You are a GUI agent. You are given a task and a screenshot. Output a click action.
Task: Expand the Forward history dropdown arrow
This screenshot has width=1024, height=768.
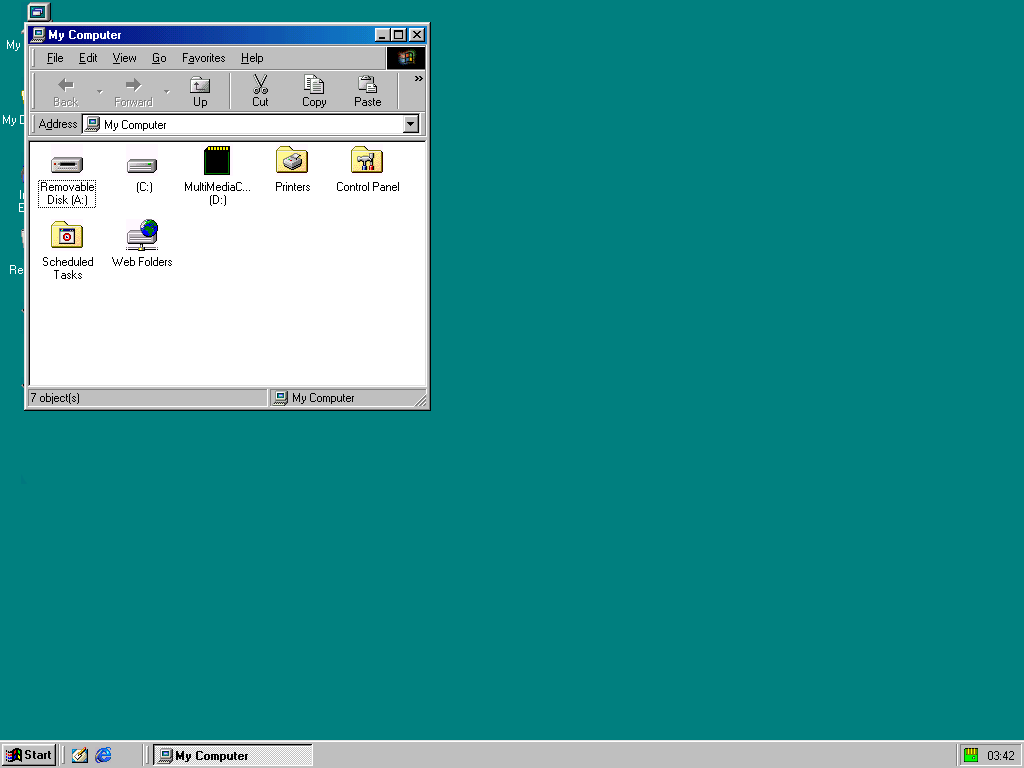pos(167,92)
